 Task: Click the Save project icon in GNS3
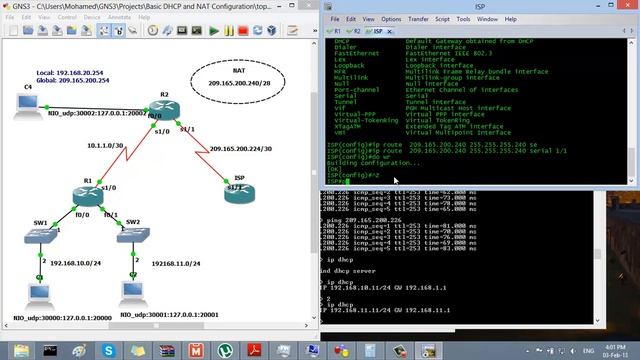coord(42,31)
